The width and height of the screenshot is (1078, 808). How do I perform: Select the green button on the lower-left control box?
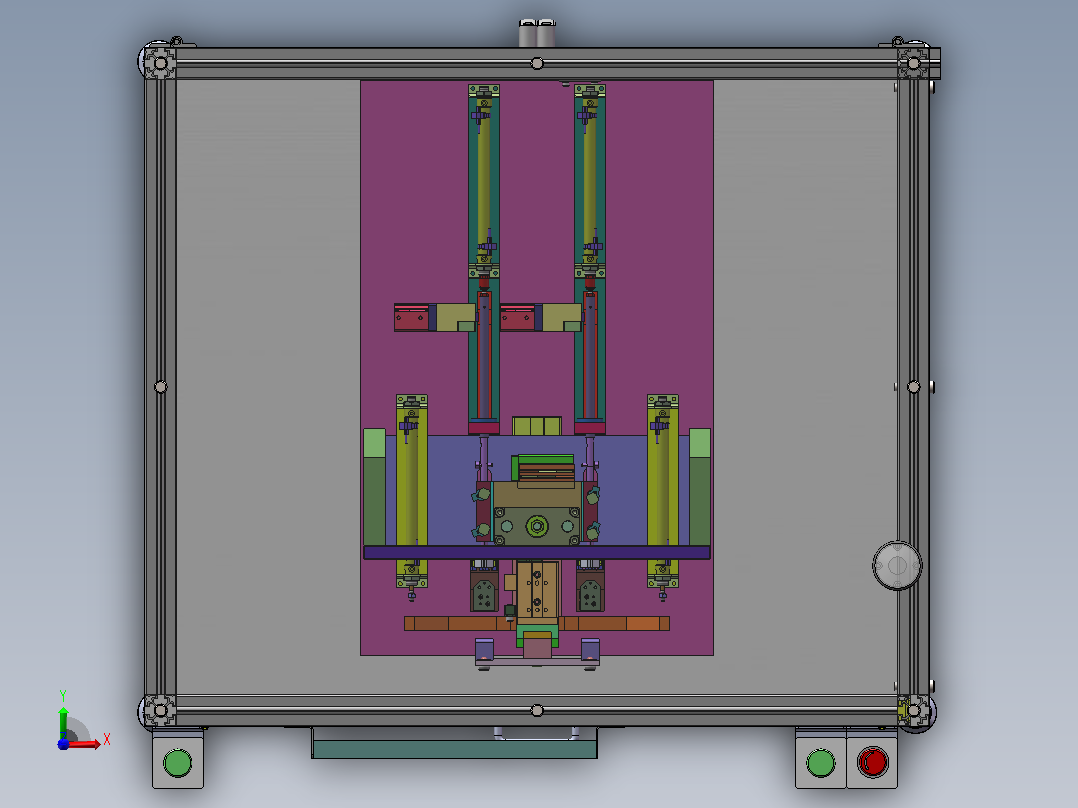[177, 763]
